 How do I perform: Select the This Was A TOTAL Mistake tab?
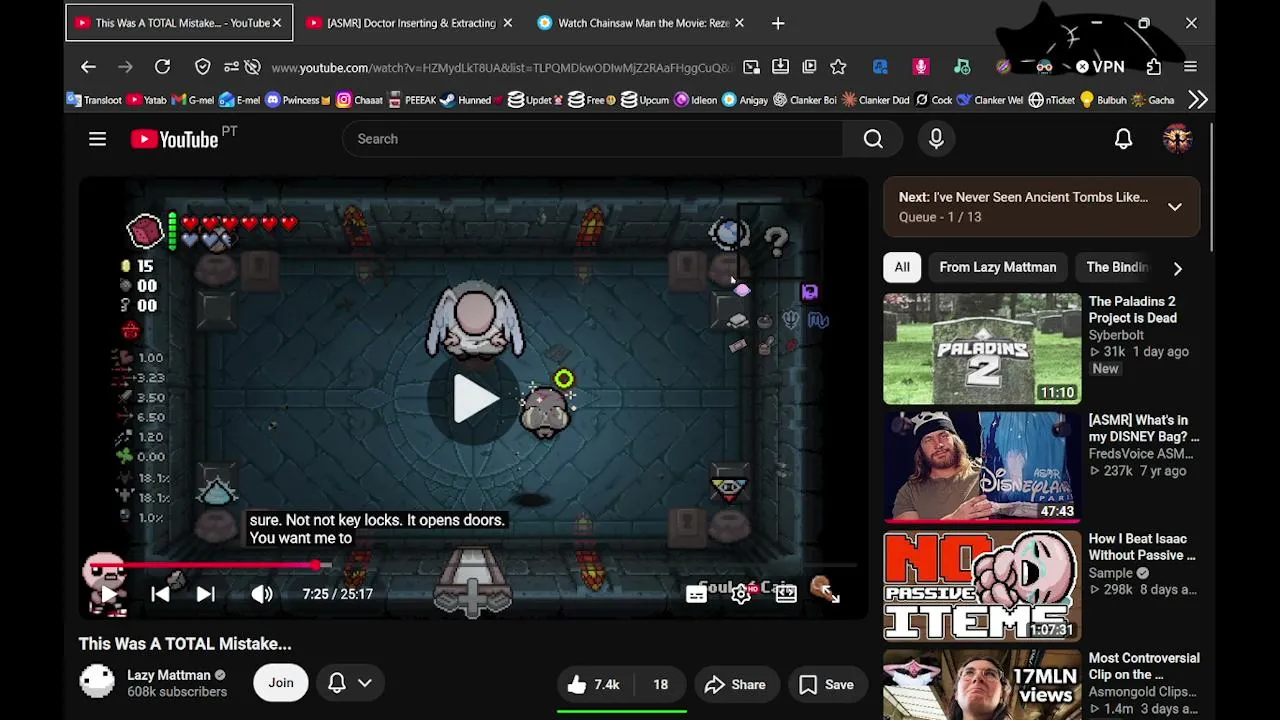pyautogui.click(x=180, y=23)
